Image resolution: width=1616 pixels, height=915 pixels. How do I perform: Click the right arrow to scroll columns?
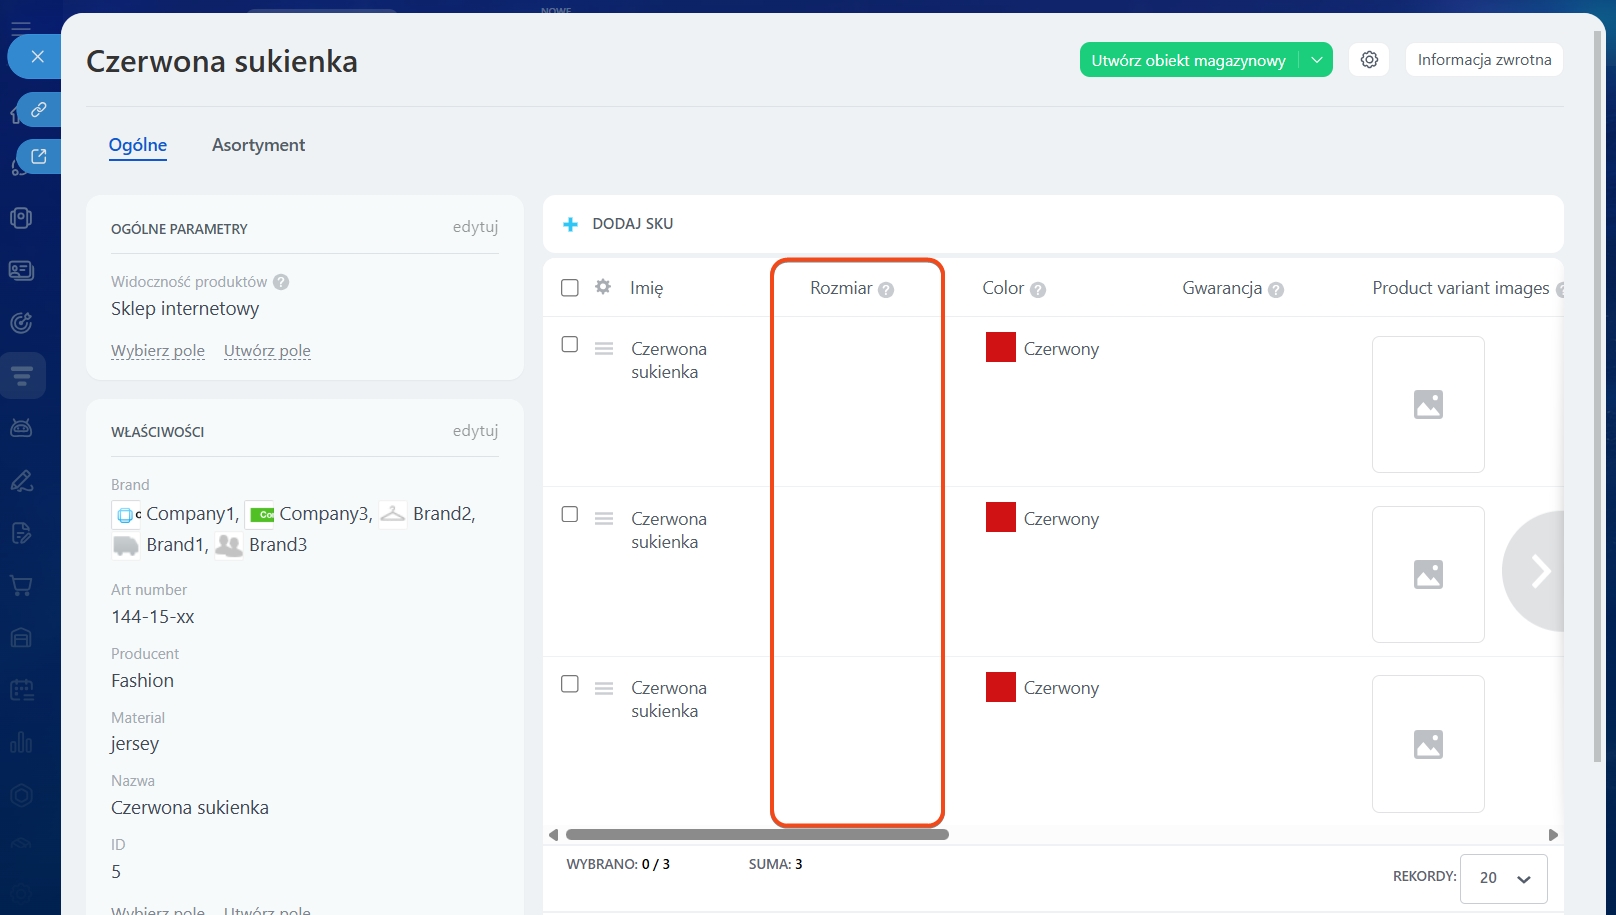pyautogui.click(x=1540, y=571)
